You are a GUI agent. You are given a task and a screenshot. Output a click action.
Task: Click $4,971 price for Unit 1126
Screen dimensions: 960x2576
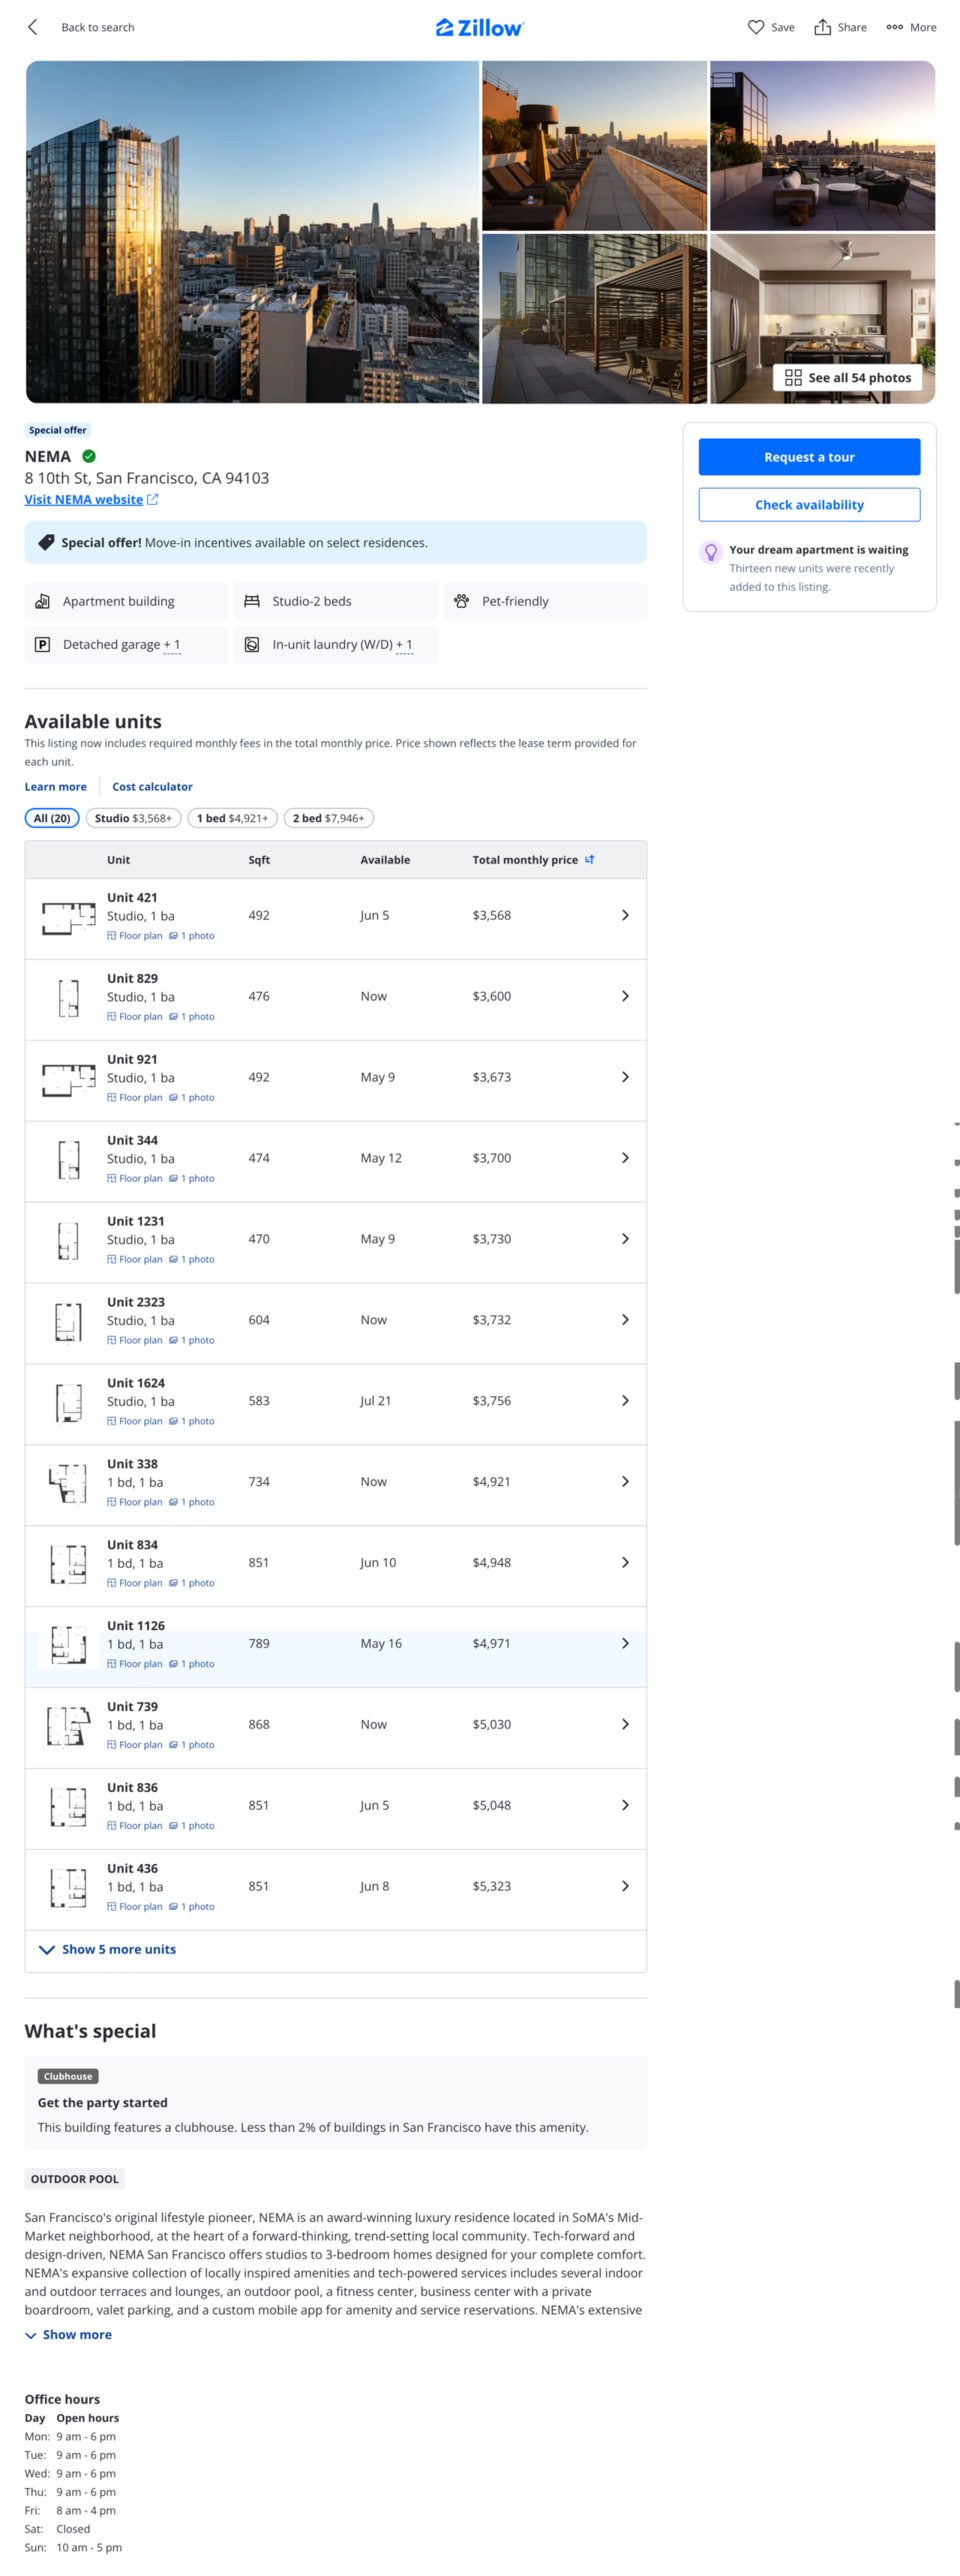tap(492, 1643)
